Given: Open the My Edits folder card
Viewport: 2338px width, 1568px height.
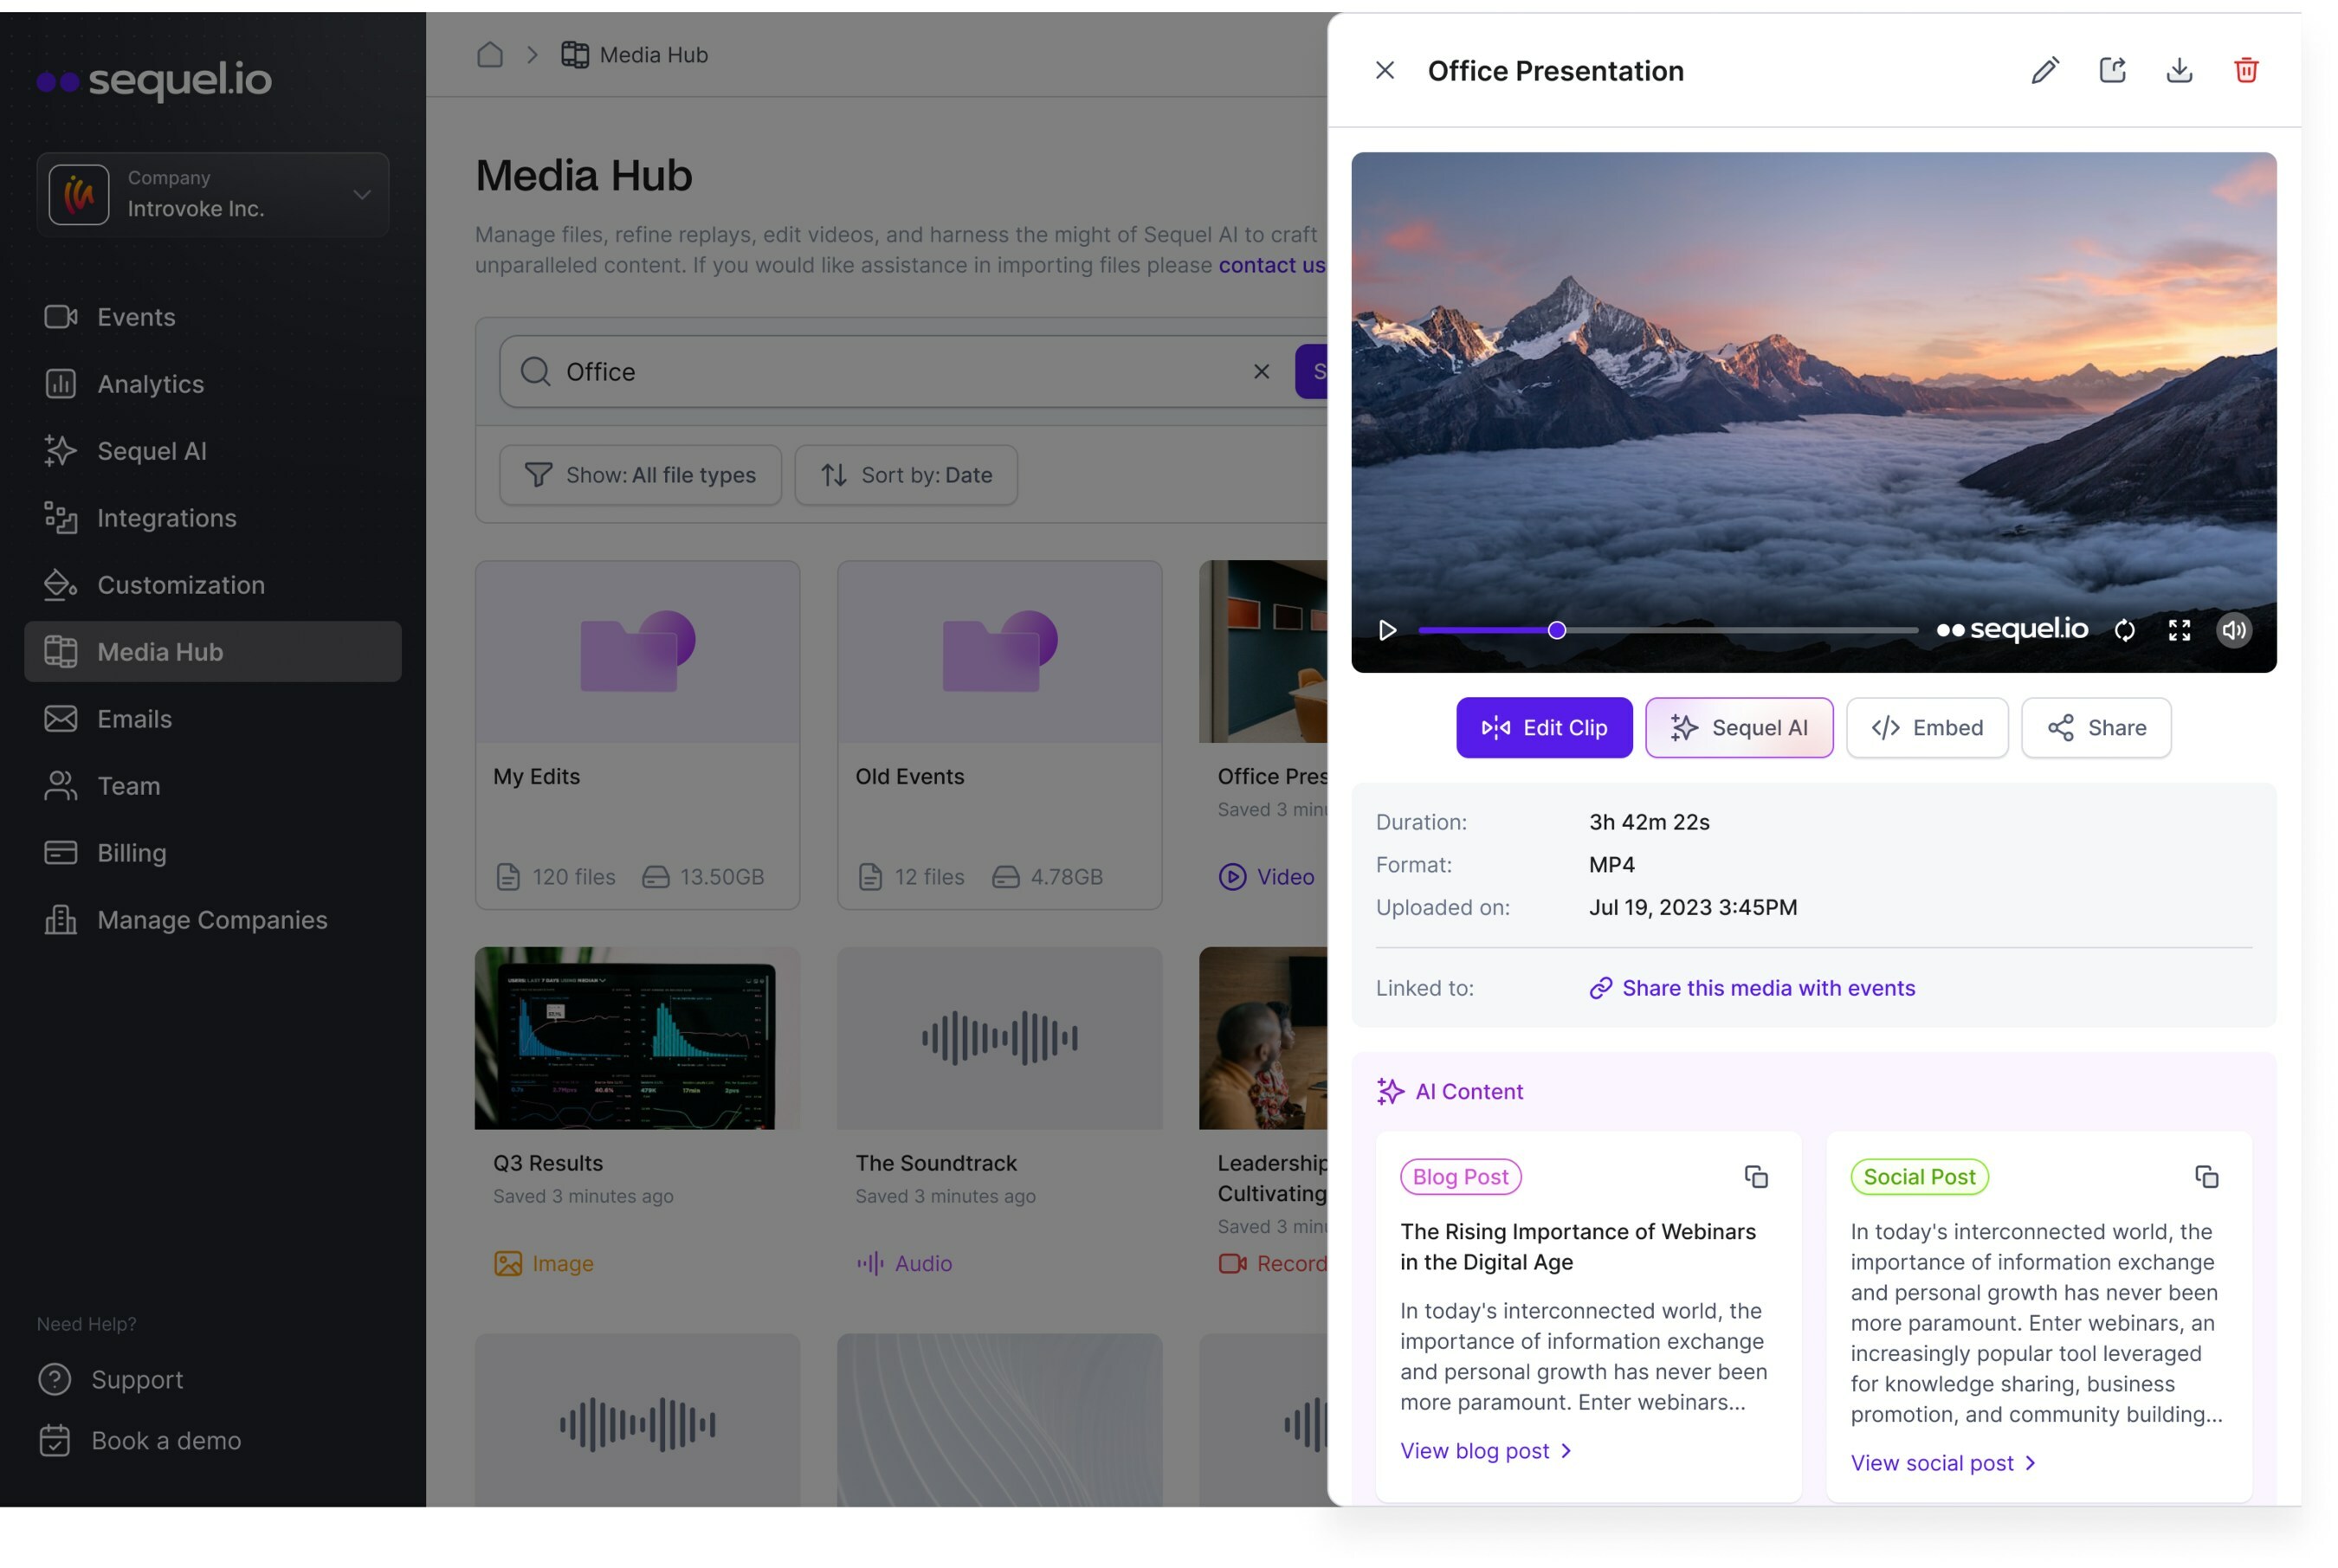Looking at the screenshot, I should click(x=637, y=734).
